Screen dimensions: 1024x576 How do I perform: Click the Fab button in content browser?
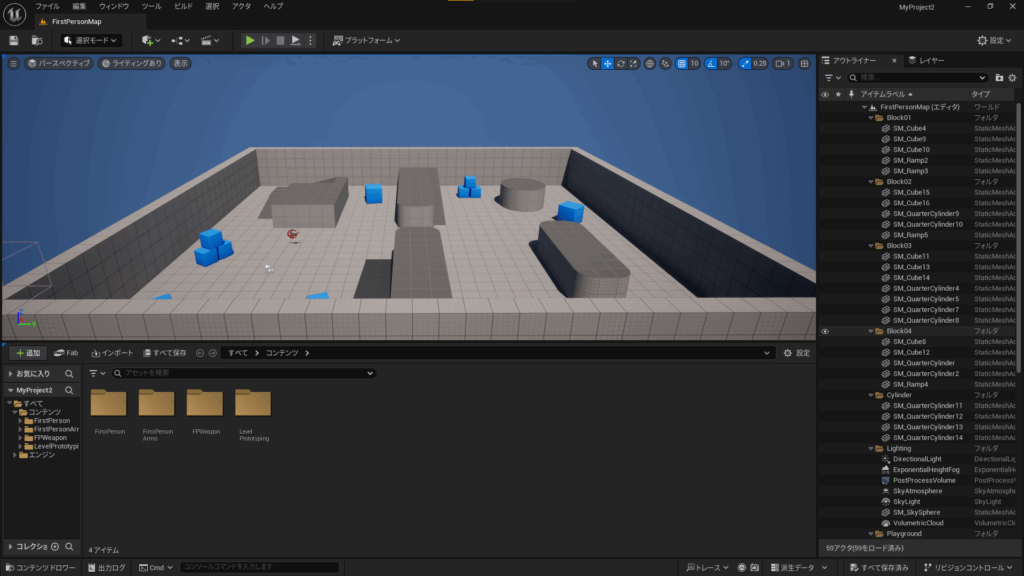pyautogui.click(x=67, y=353)
